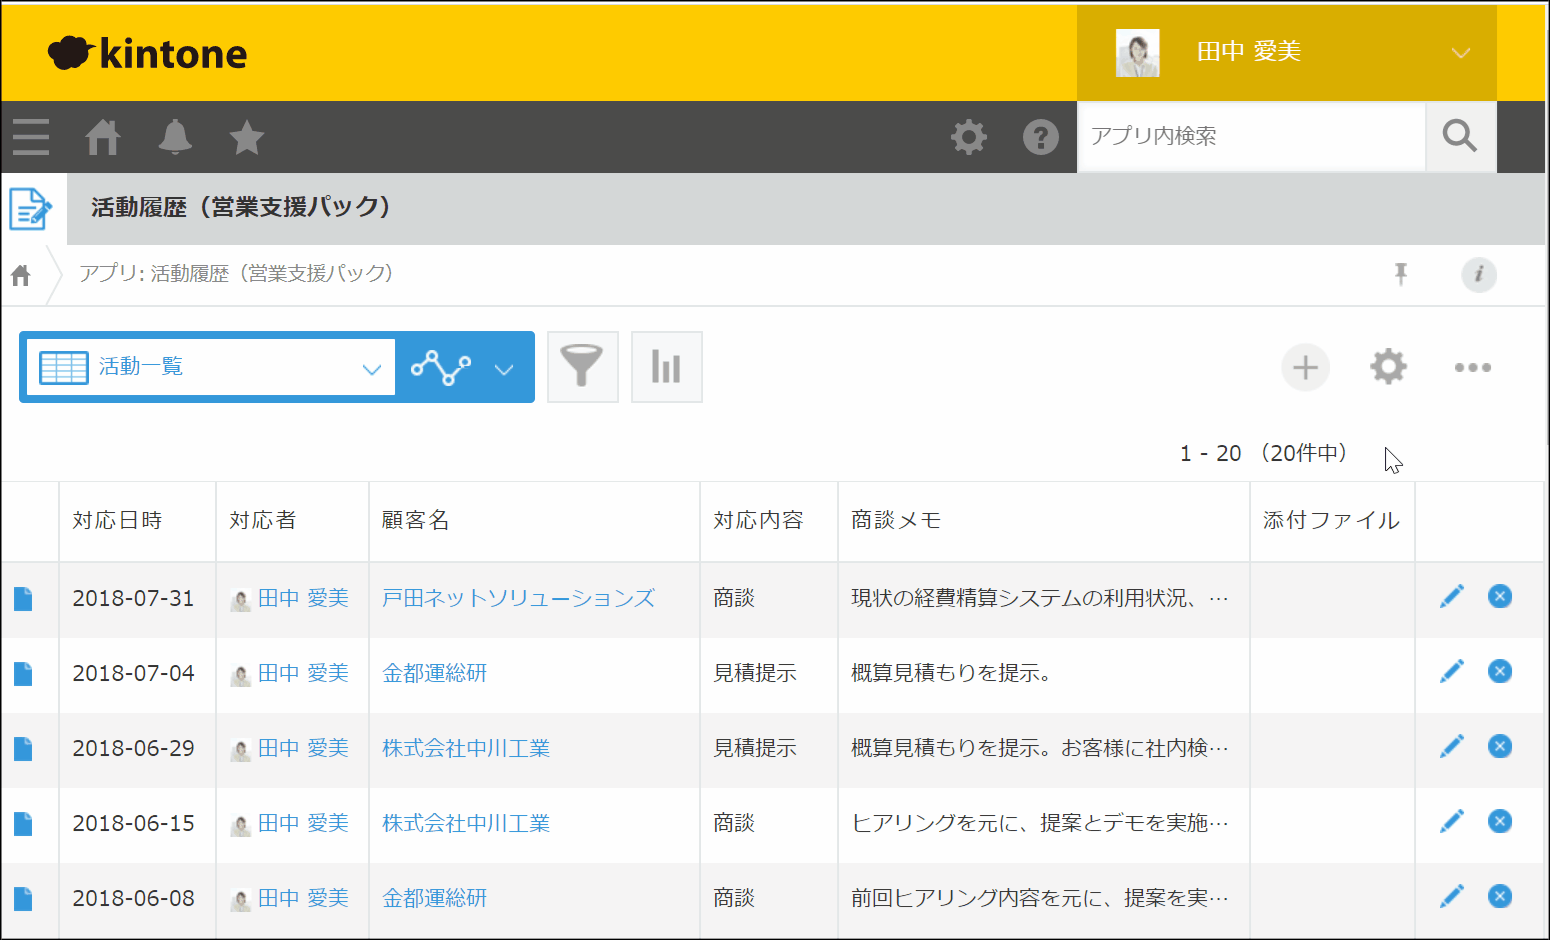Screen dimensions: 1550x940
Task: Open the 活動一覧 view selector dropdown
Action: coord(207,367)
